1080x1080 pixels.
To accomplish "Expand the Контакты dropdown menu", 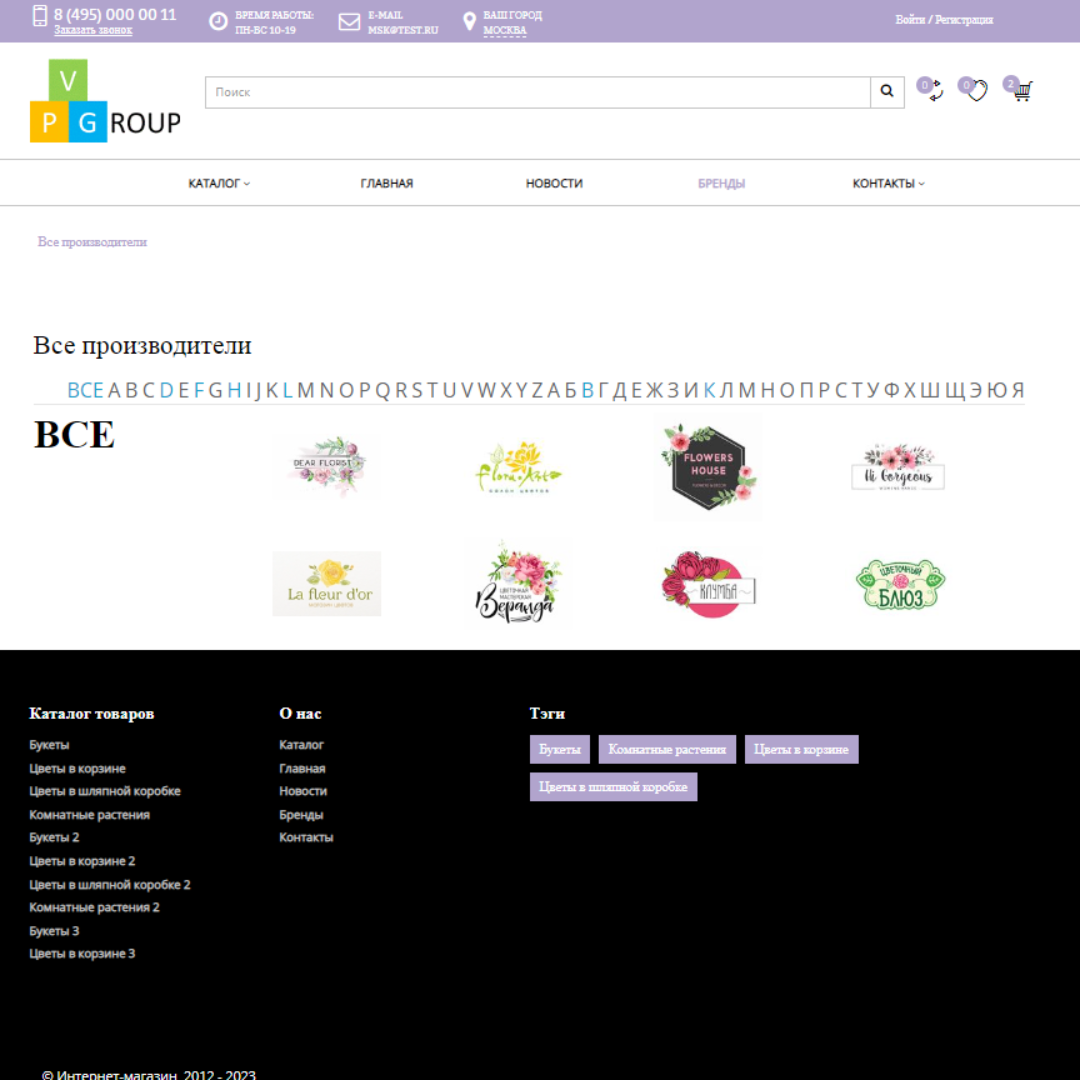I will coord(888,184).
